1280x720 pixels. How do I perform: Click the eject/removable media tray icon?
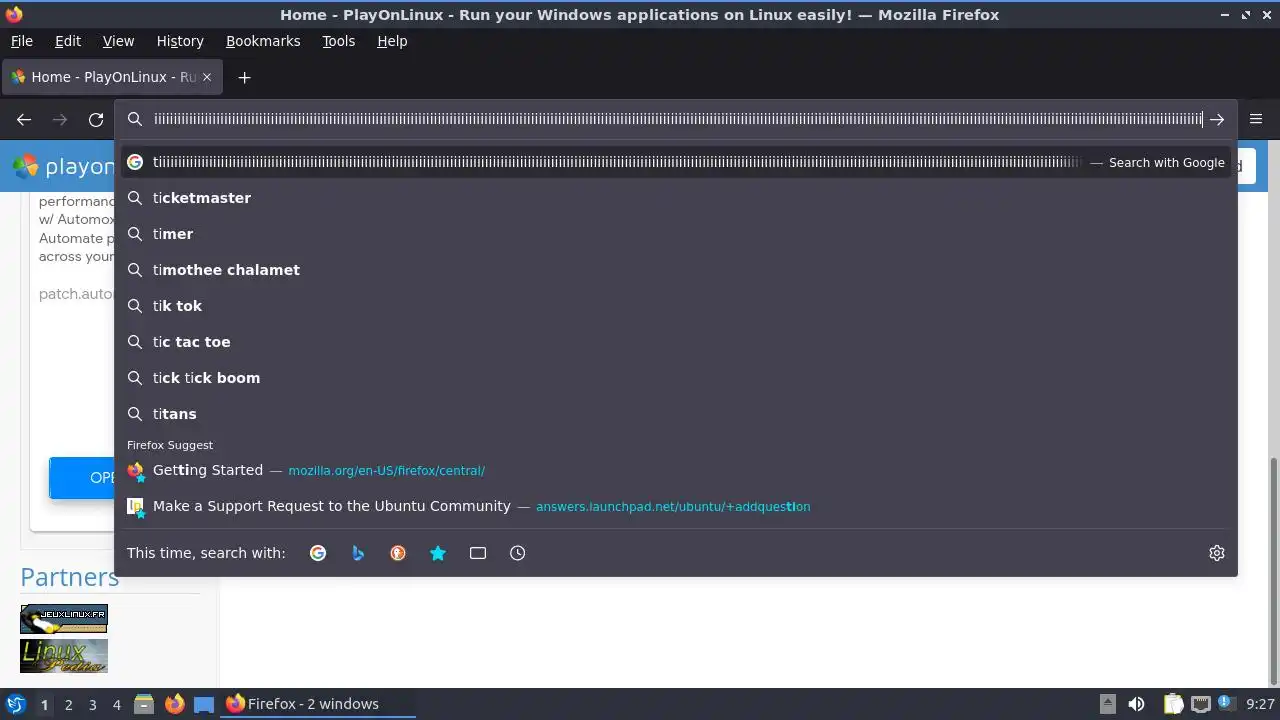[1107, 704]
